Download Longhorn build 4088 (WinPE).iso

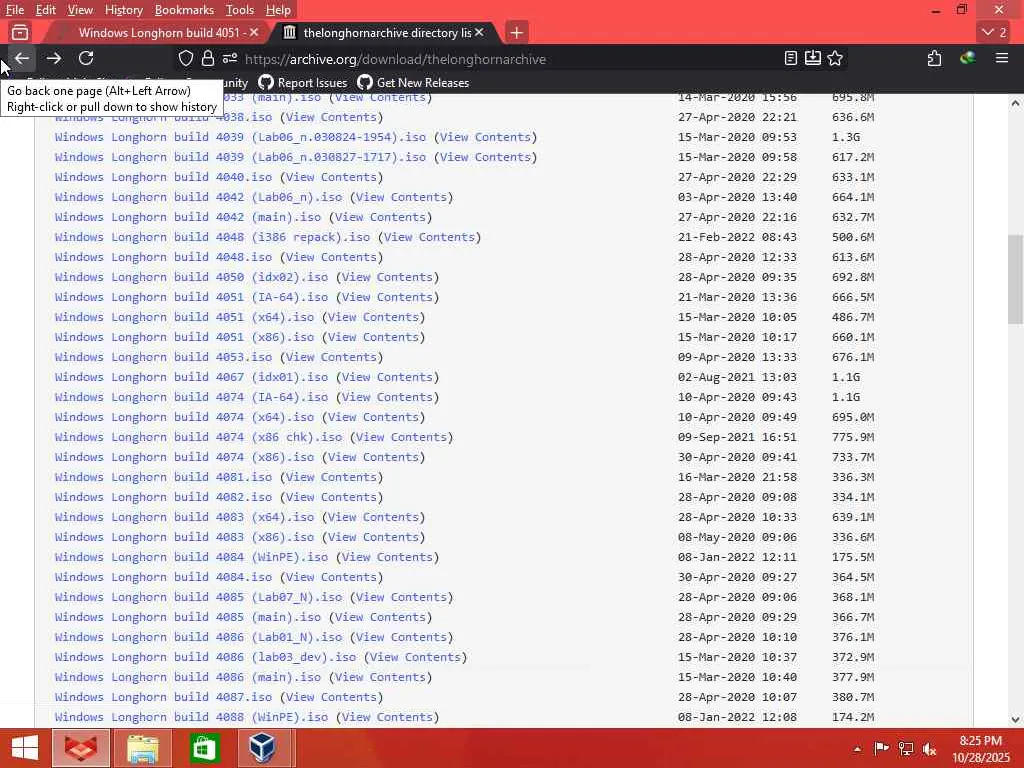(191, 717)
